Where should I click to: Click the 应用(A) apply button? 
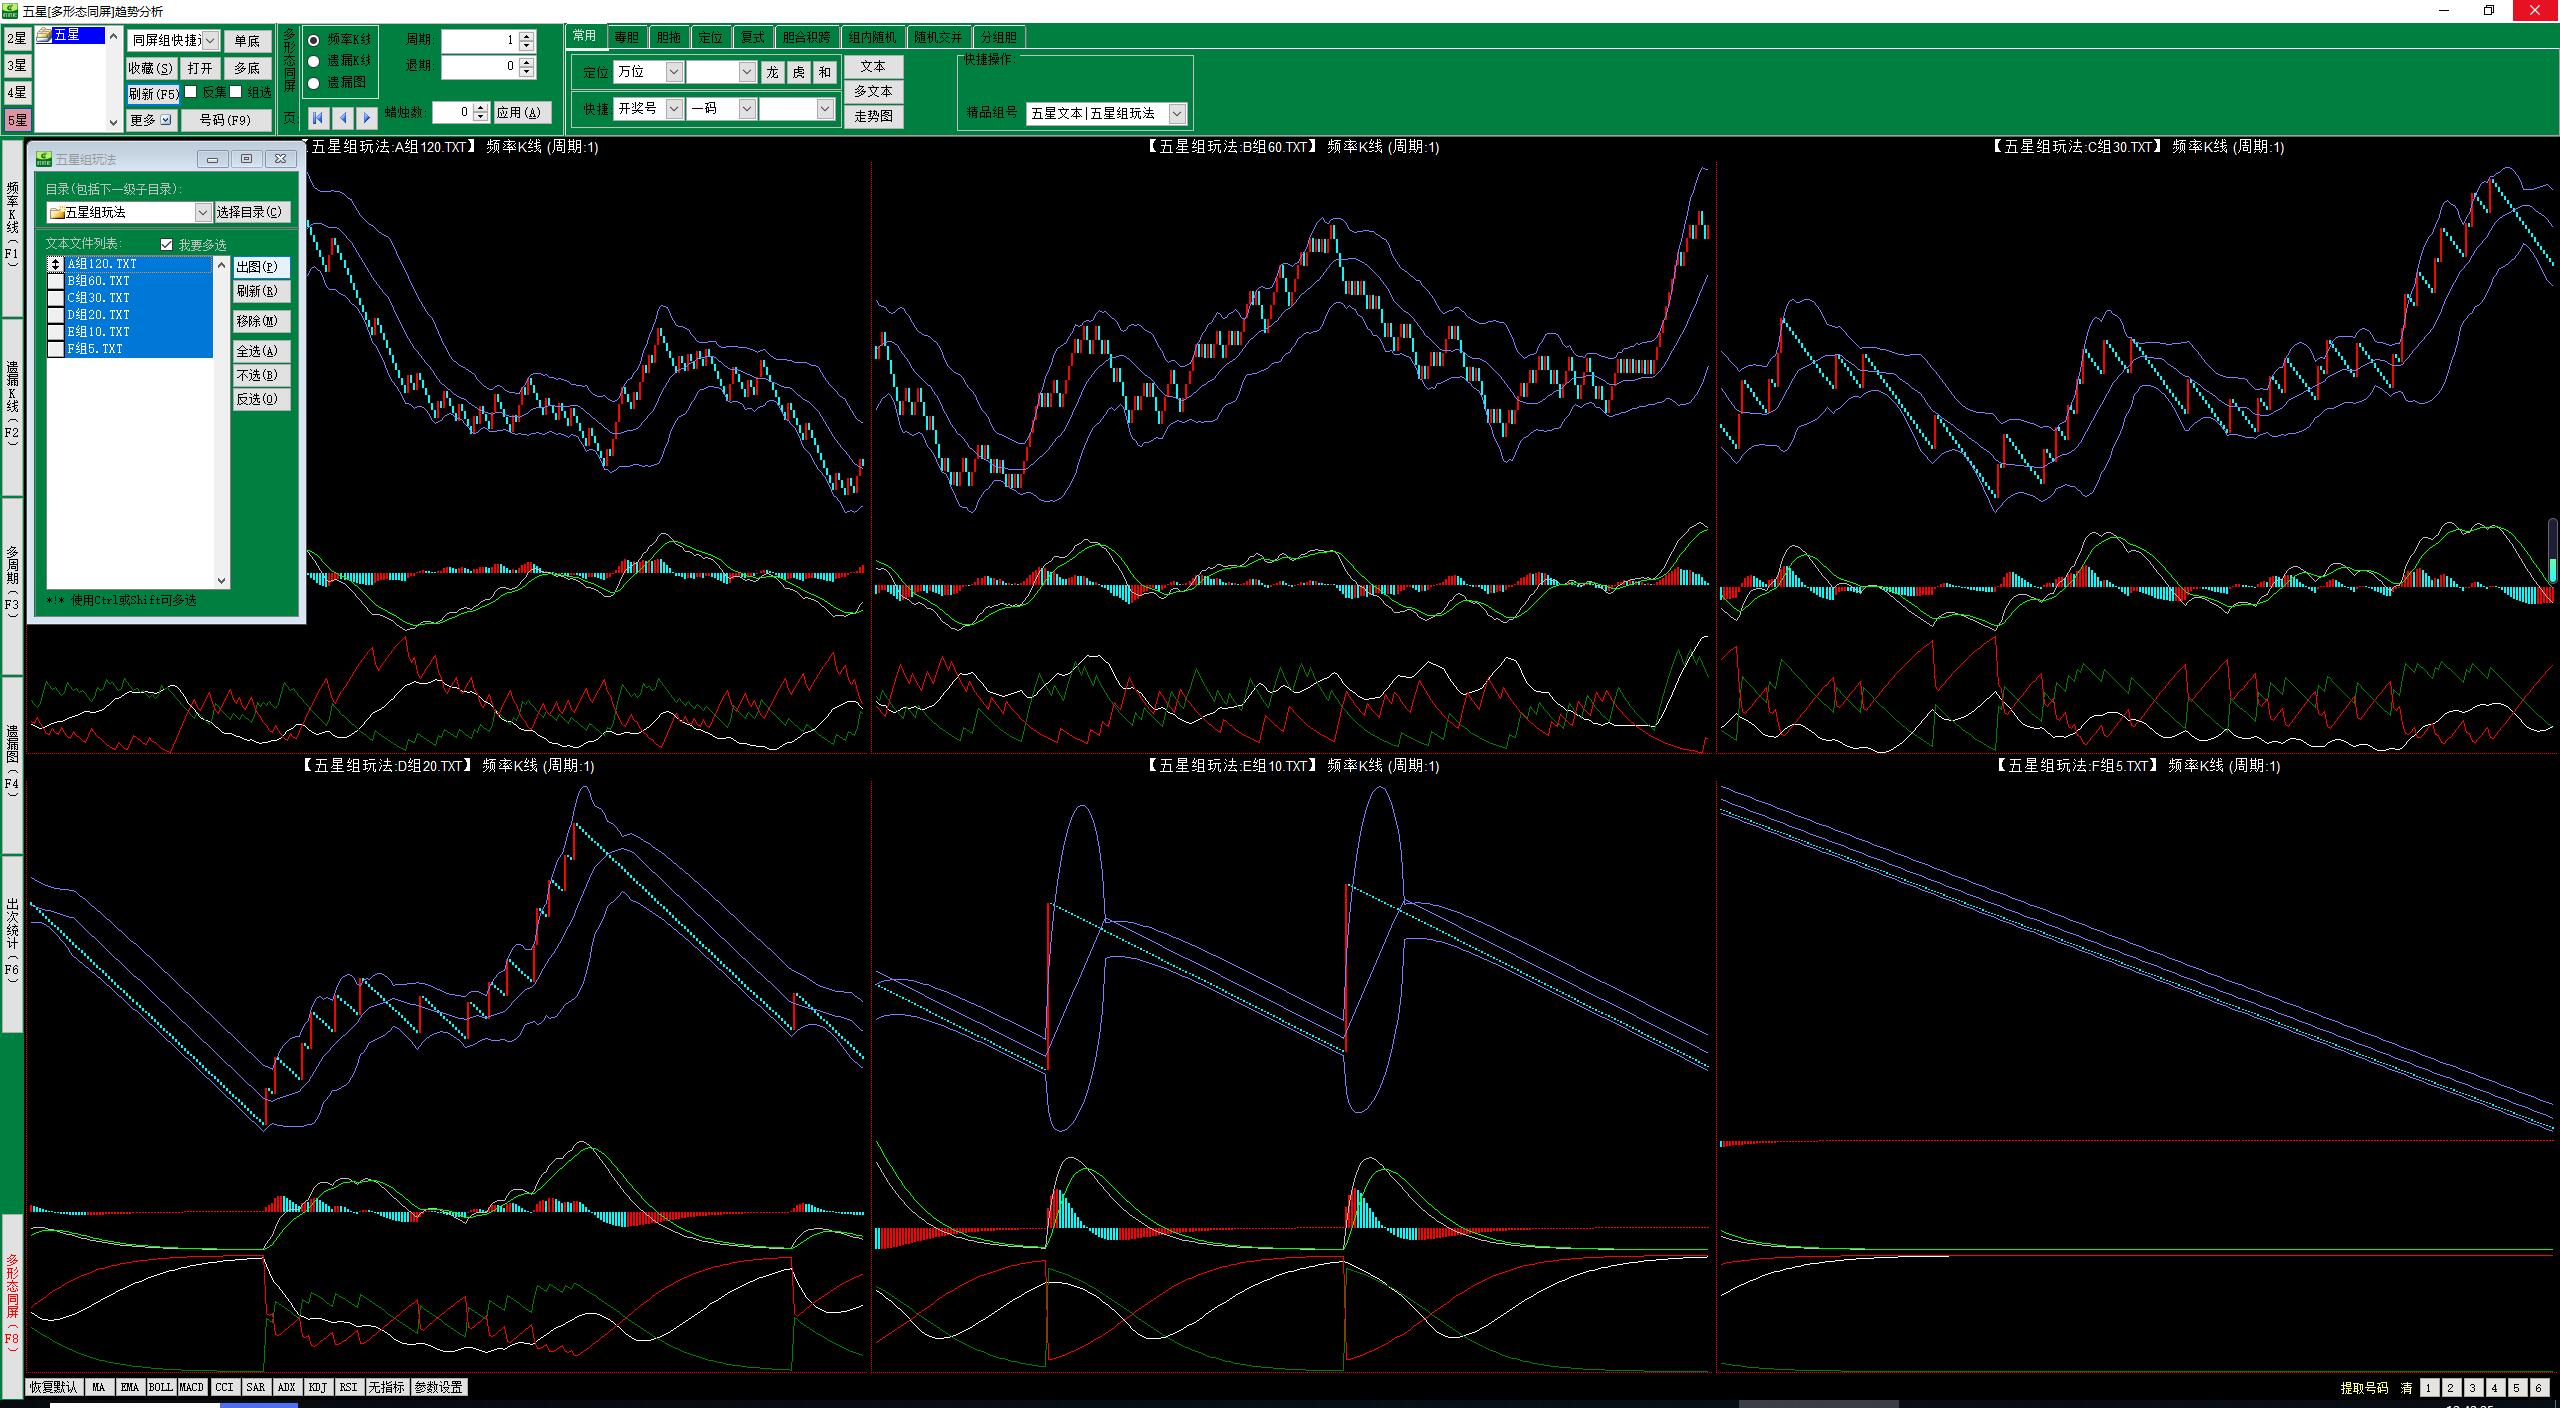(x=522, y=113)
